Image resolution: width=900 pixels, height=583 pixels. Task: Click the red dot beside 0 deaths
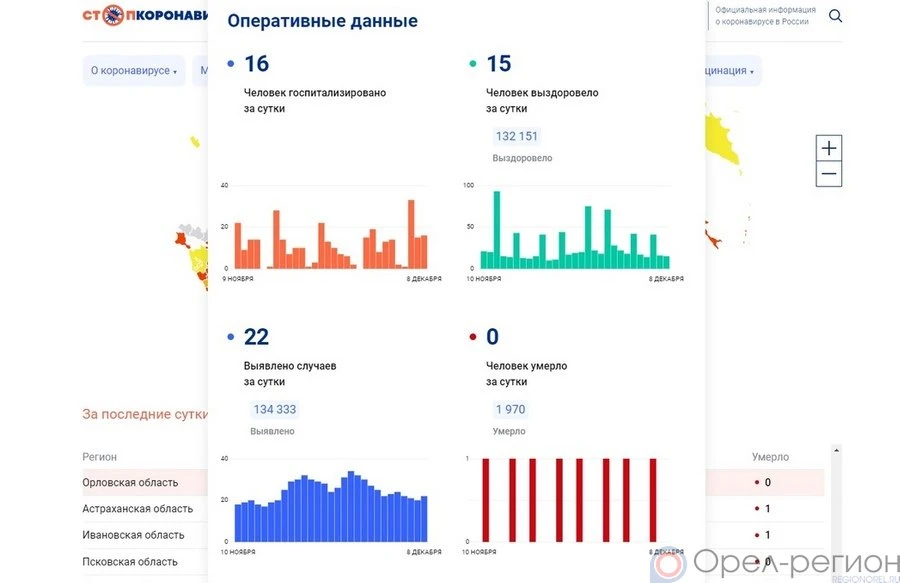pos(473,337)
